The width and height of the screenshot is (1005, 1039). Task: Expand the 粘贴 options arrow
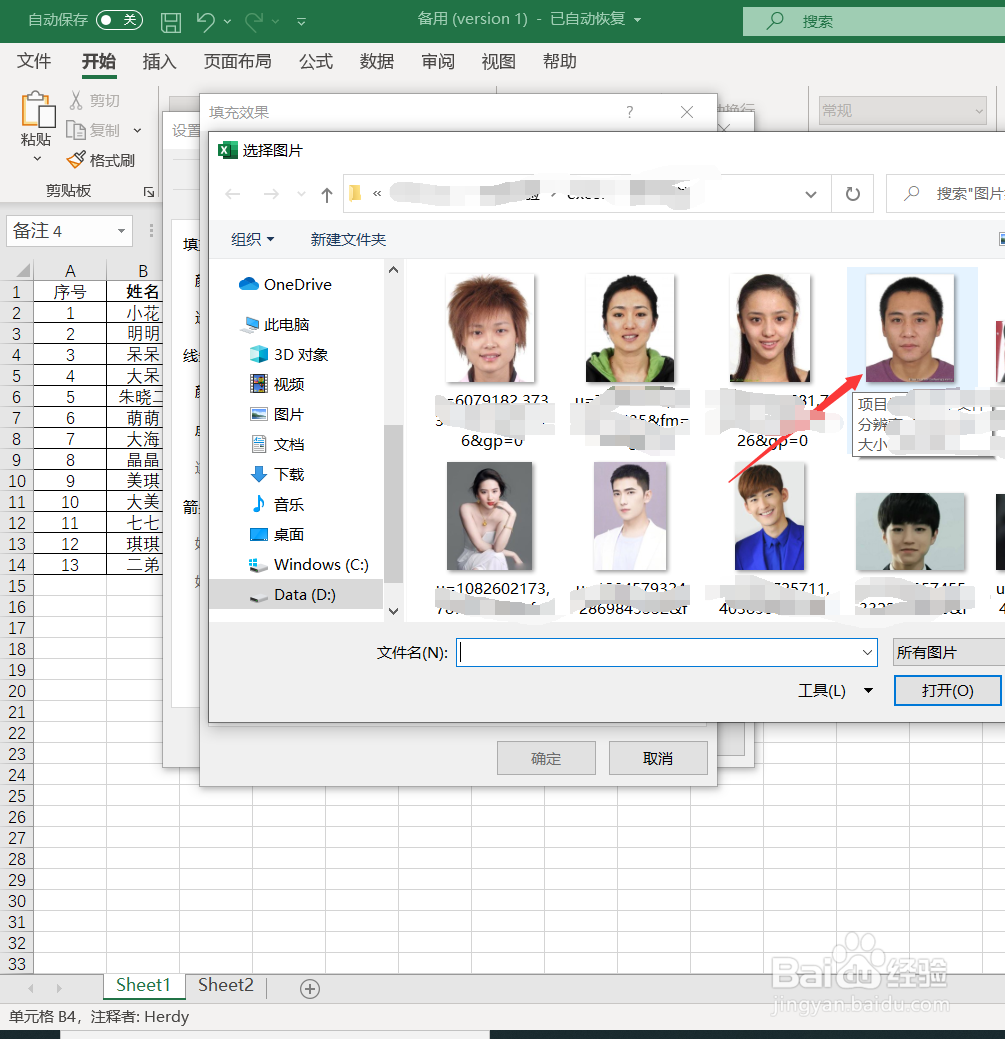37,158
